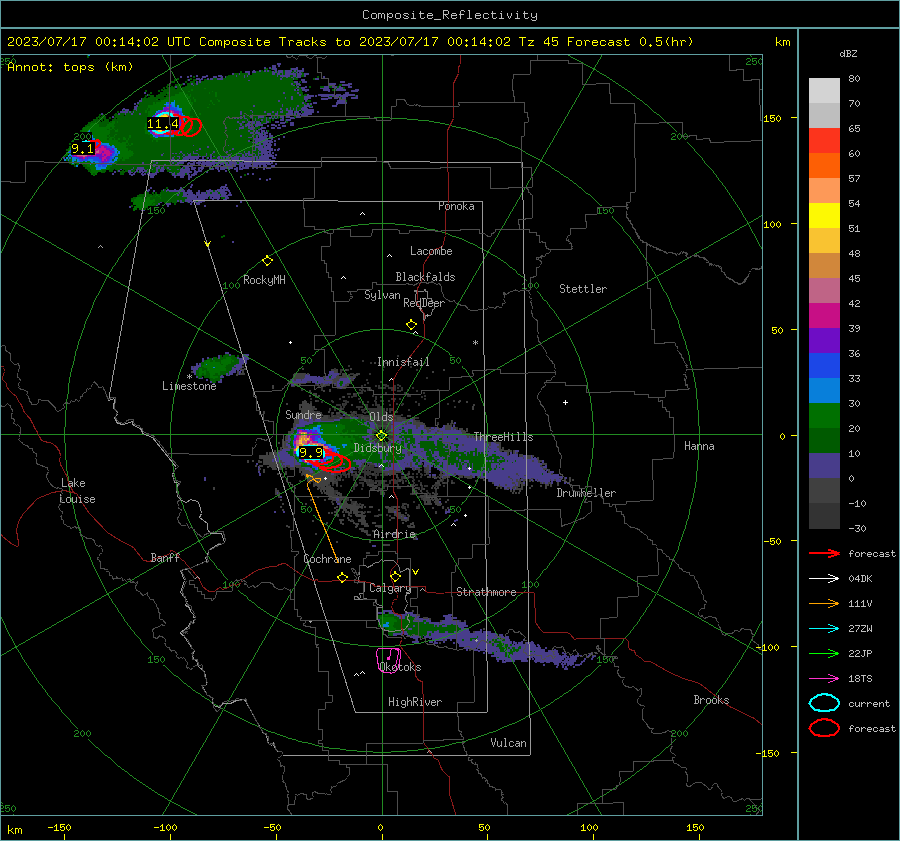This screenshot has height=841, width=900.
Task: Click the Vulcan town label
Action: click(508, 743)
